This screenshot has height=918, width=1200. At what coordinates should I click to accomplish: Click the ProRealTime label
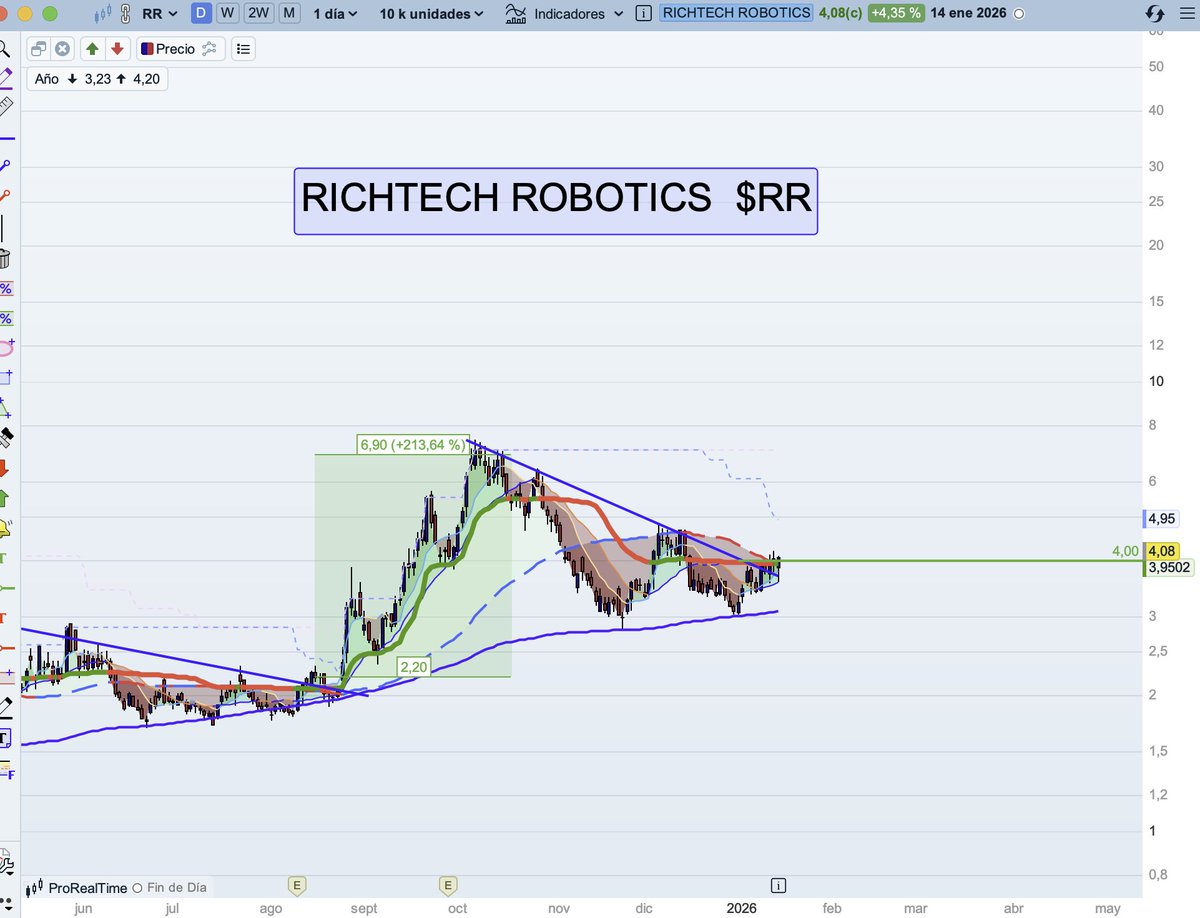click(x=88, y=888)
